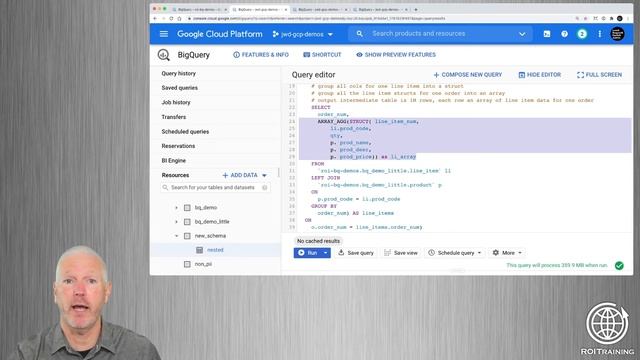Collapse the new_schema dataset

[x=176, y=236]
